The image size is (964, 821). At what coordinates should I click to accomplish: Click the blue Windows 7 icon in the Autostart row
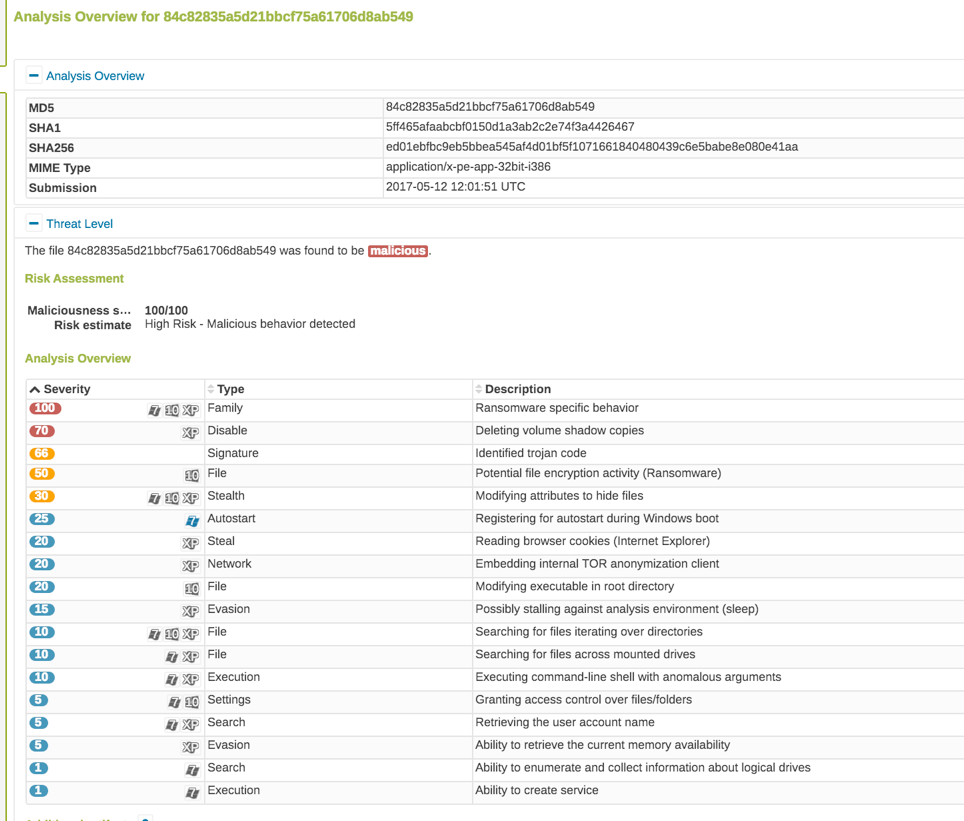tap(192, 521)
